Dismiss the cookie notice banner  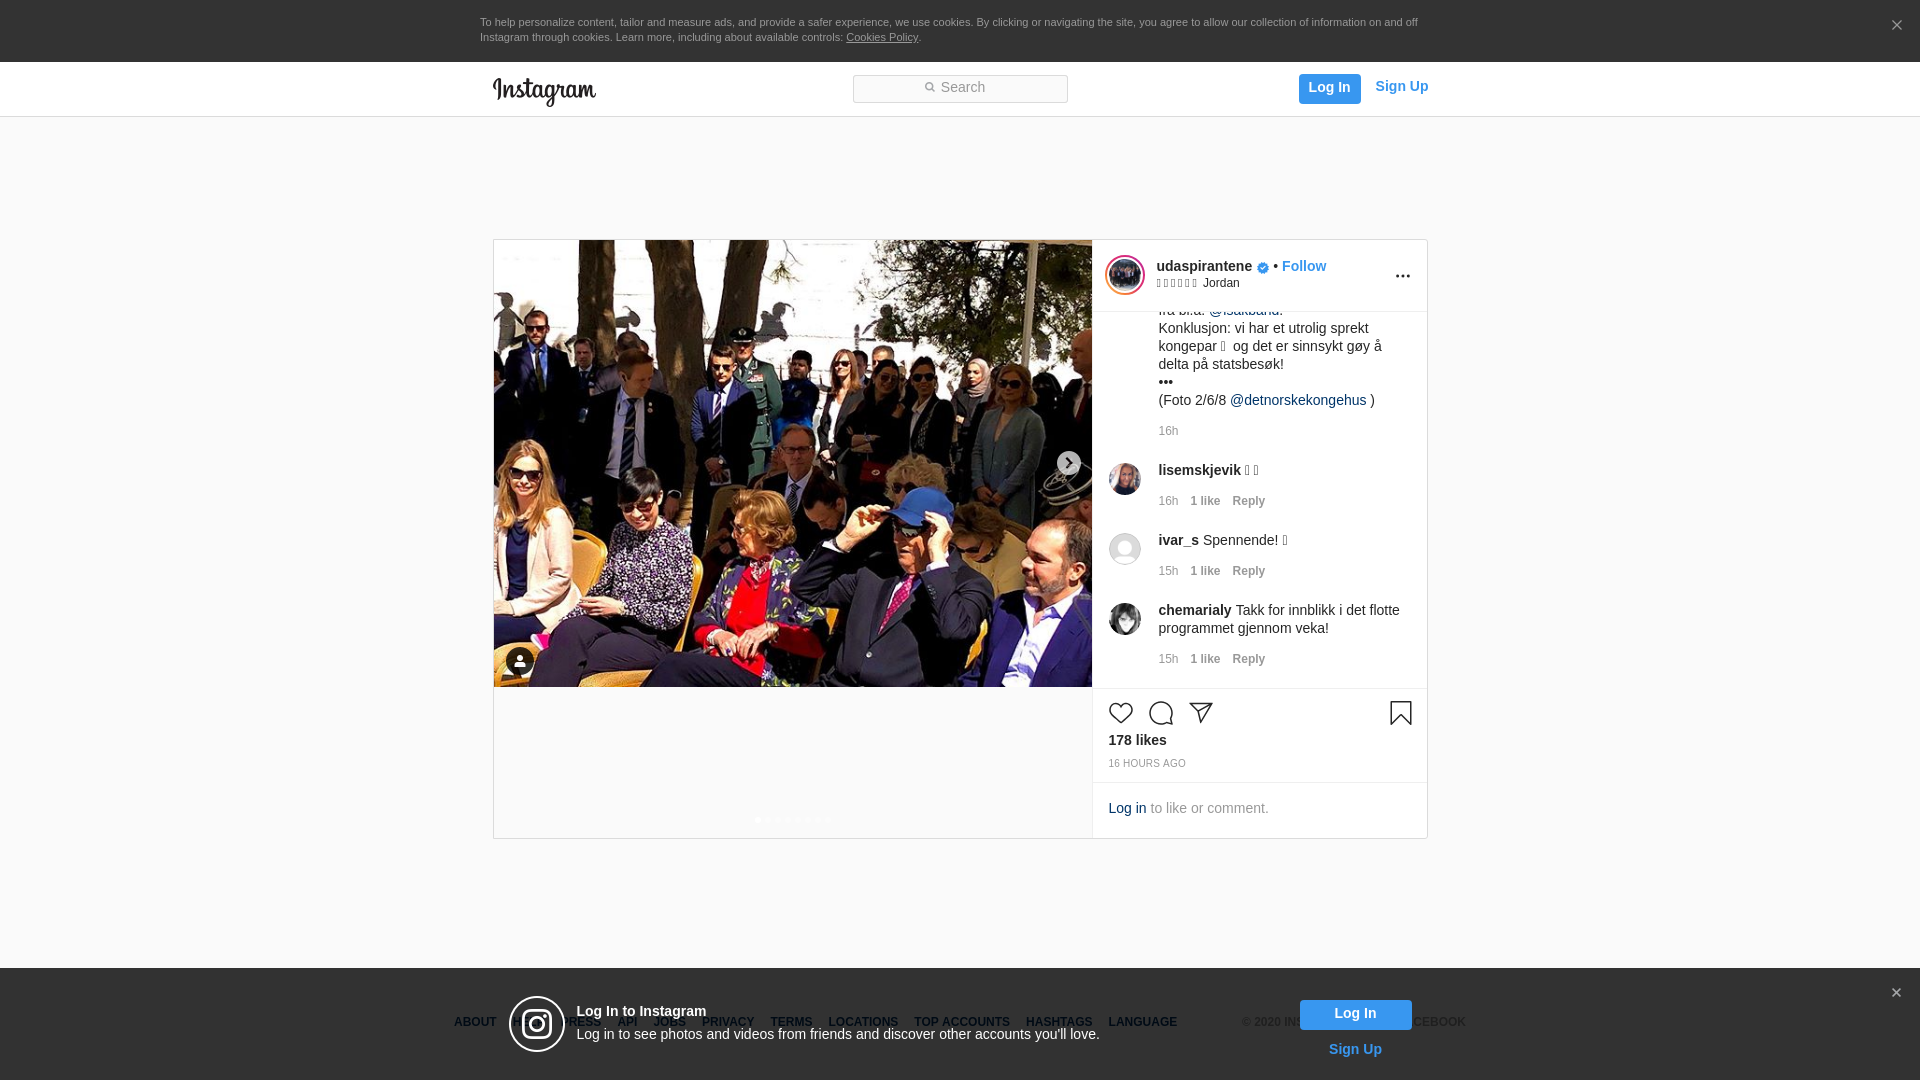[x=1896, y=26]
